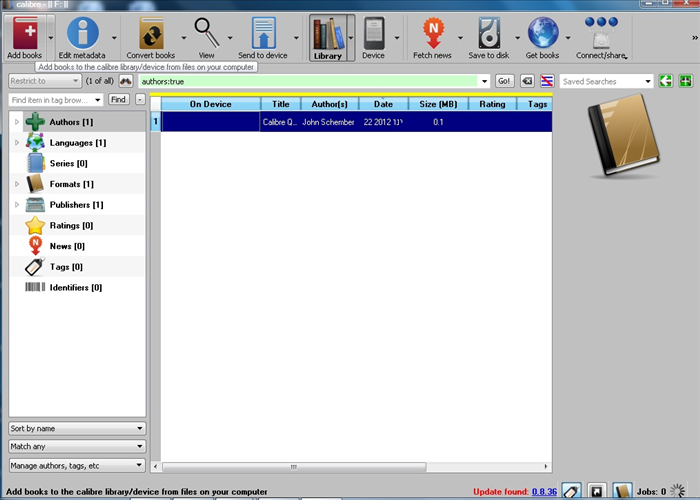
Task: Open Sort by name dropdown
Action: click(x=77, y=428)
